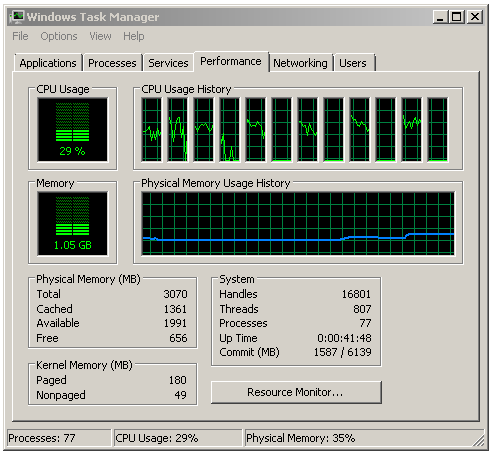Open the View menu
Image resolution: width=492 pixels, height=454 pixels.
click(100, 36)
